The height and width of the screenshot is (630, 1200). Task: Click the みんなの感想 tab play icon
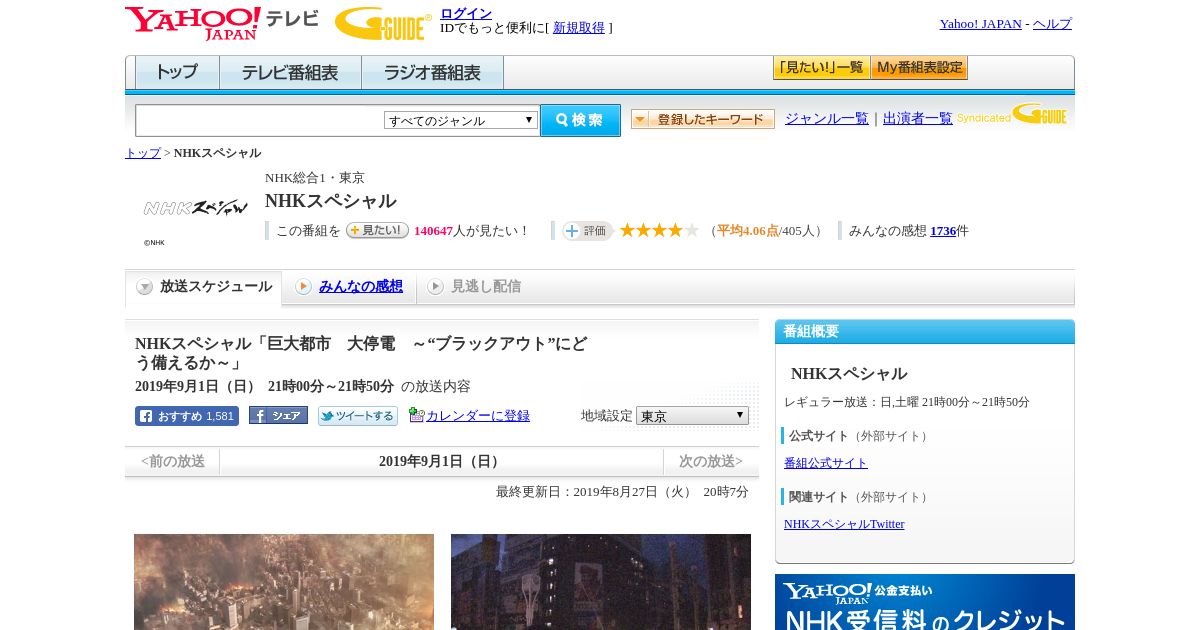point(303,287)
